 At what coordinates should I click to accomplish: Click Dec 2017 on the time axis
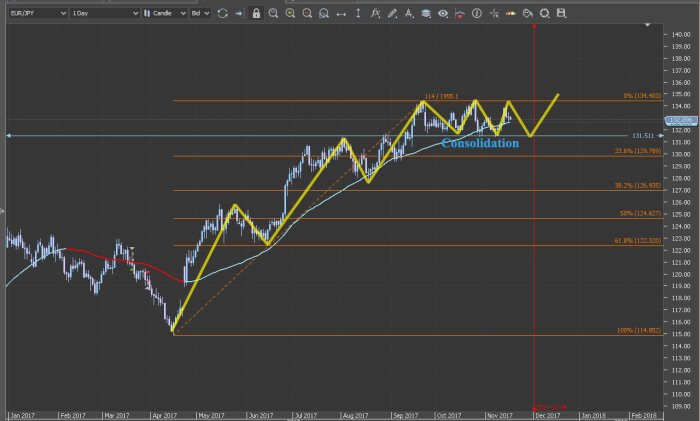point(547,416)
